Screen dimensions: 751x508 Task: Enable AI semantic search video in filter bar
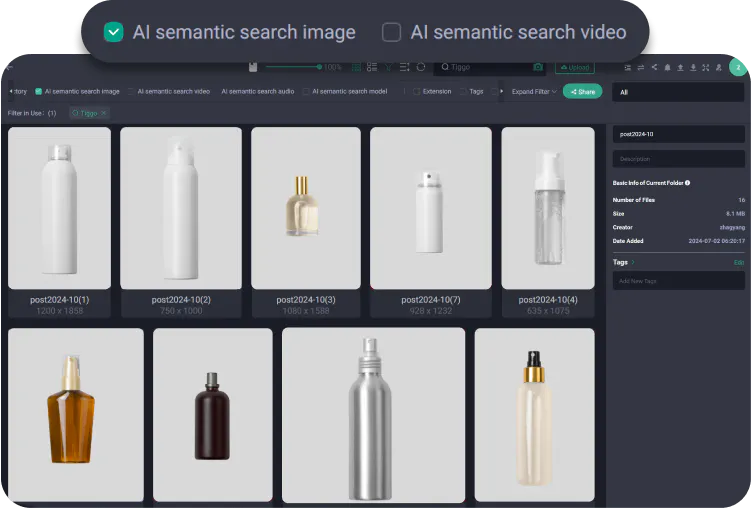pos(130,91)
